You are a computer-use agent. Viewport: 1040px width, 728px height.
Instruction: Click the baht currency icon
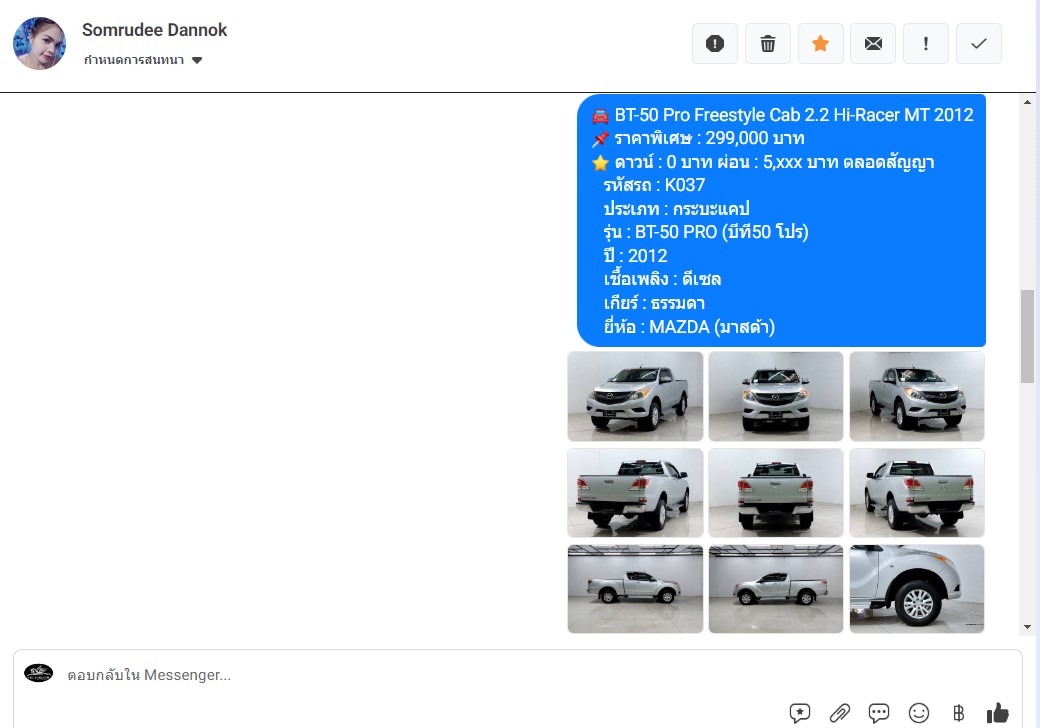[x=958, y=713]
